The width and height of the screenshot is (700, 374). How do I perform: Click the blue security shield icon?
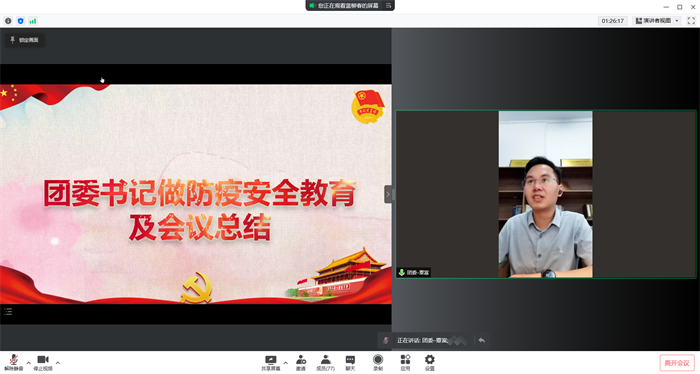(x=21, y=21)
